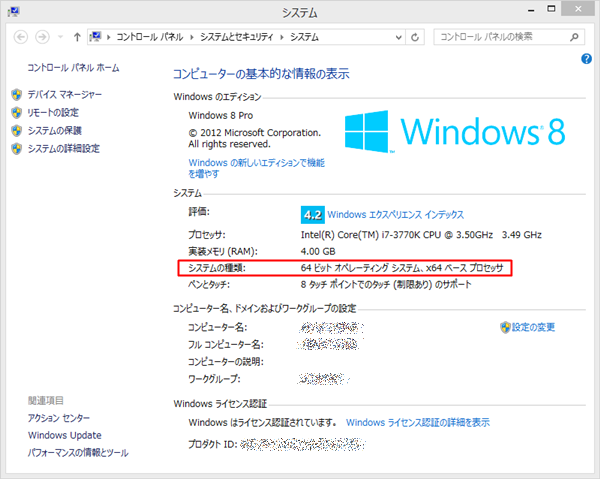This screenshot has height=479, width=600.
Task: Click shield icon beside システムの保護
Action: 16,130
